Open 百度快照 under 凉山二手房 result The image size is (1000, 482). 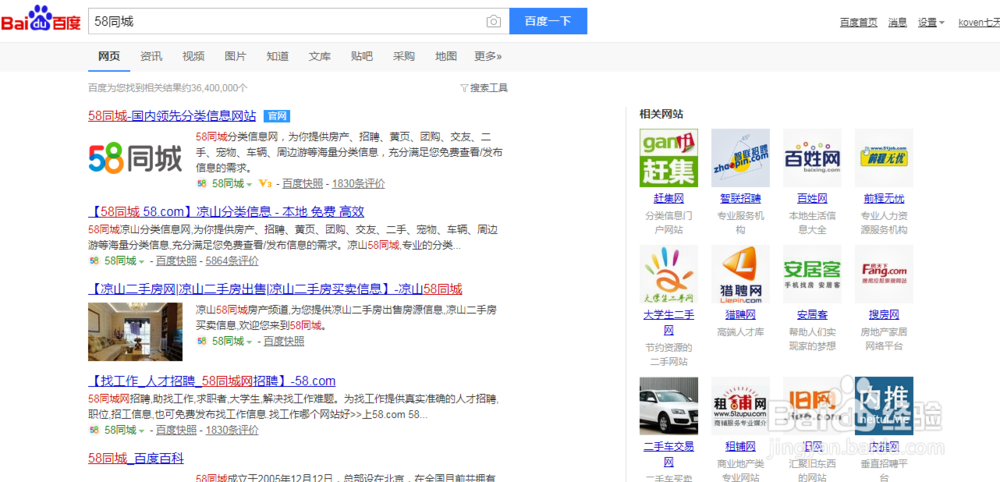pos(284,341)
